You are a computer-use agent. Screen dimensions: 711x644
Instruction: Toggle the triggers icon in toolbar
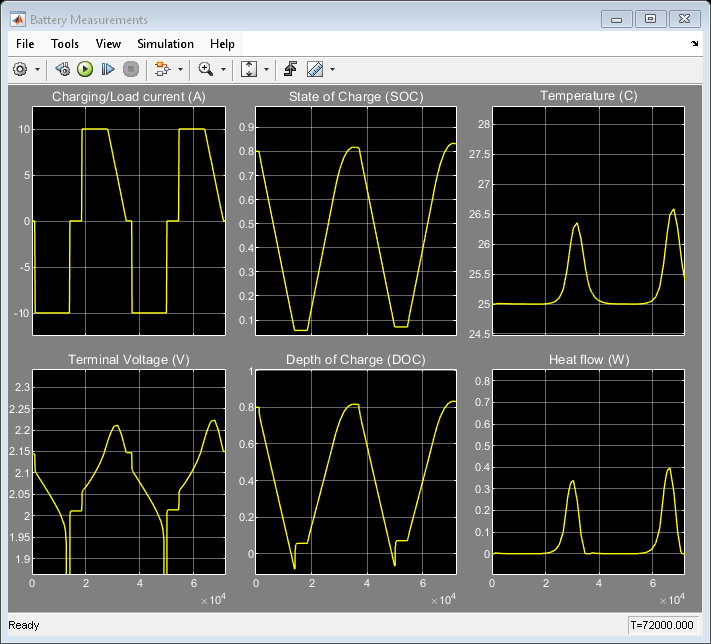click(290, 69)
